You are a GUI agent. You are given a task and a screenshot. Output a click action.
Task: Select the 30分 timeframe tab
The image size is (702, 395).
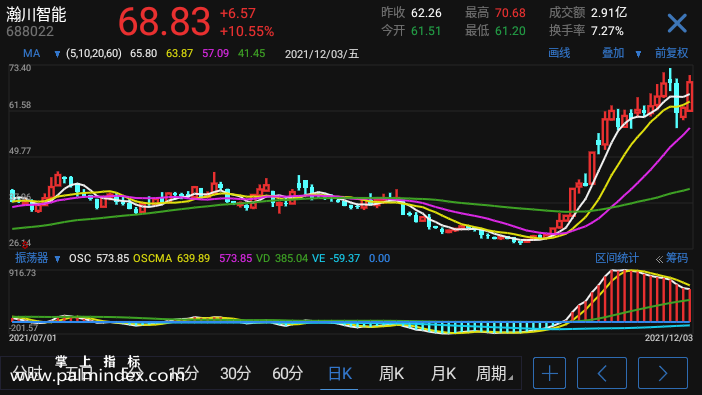(x=235, y=373)
